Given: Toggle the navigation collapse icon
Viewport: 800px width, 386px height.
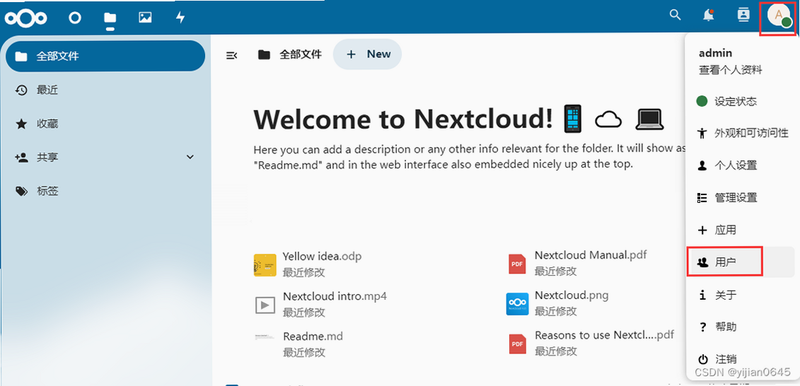Looking at the screenshot, I should tap(231, 55).
